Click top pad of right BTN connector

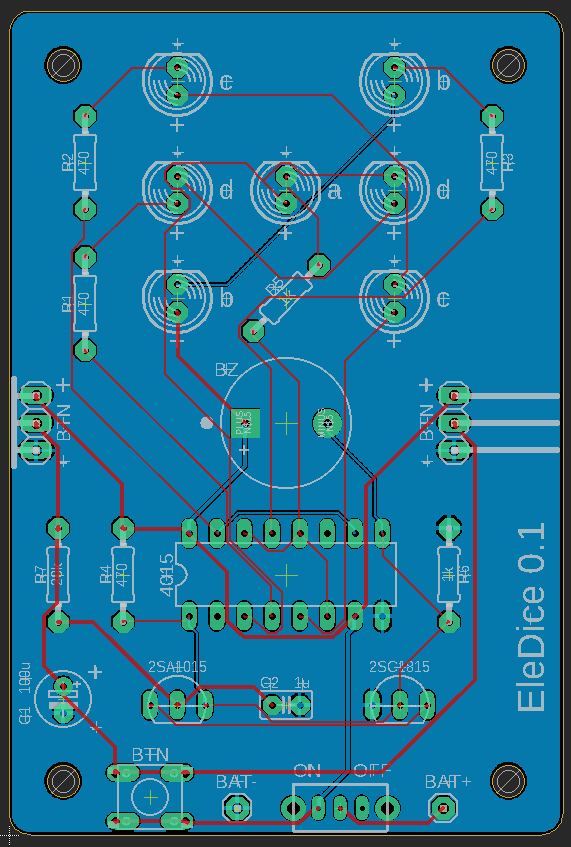click(454, 395)
